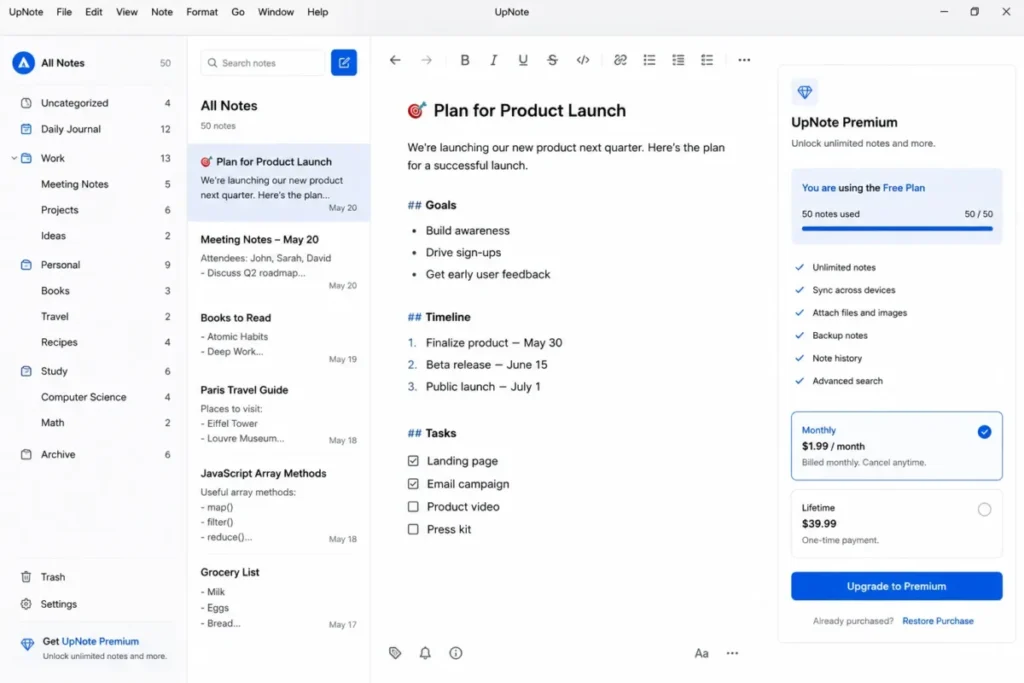
Task: Open the JavaScript Array Methods note
Action: [279, 505]
